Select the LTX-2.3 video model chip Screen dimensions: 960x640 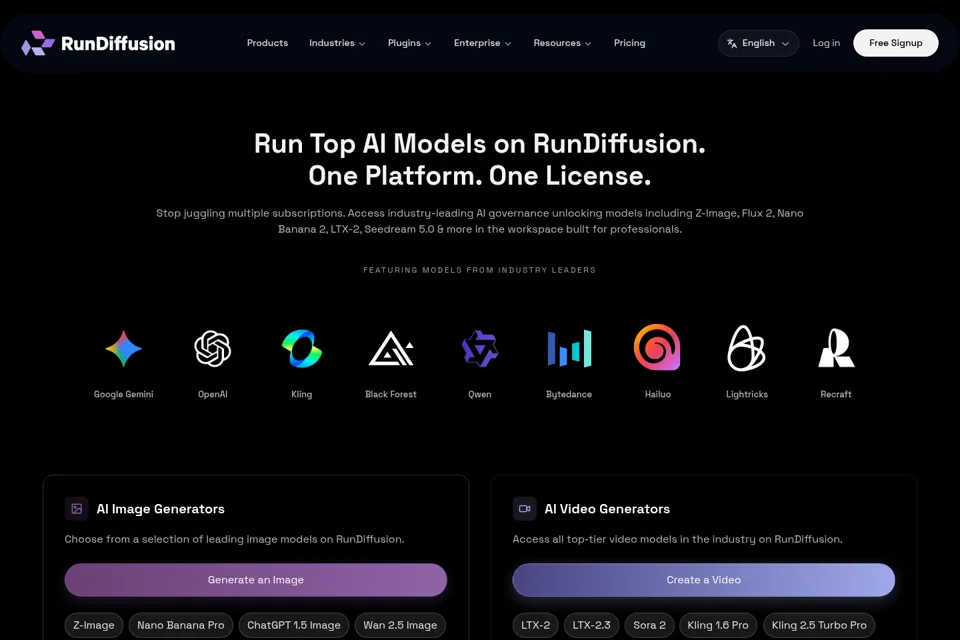click(591, 625)
